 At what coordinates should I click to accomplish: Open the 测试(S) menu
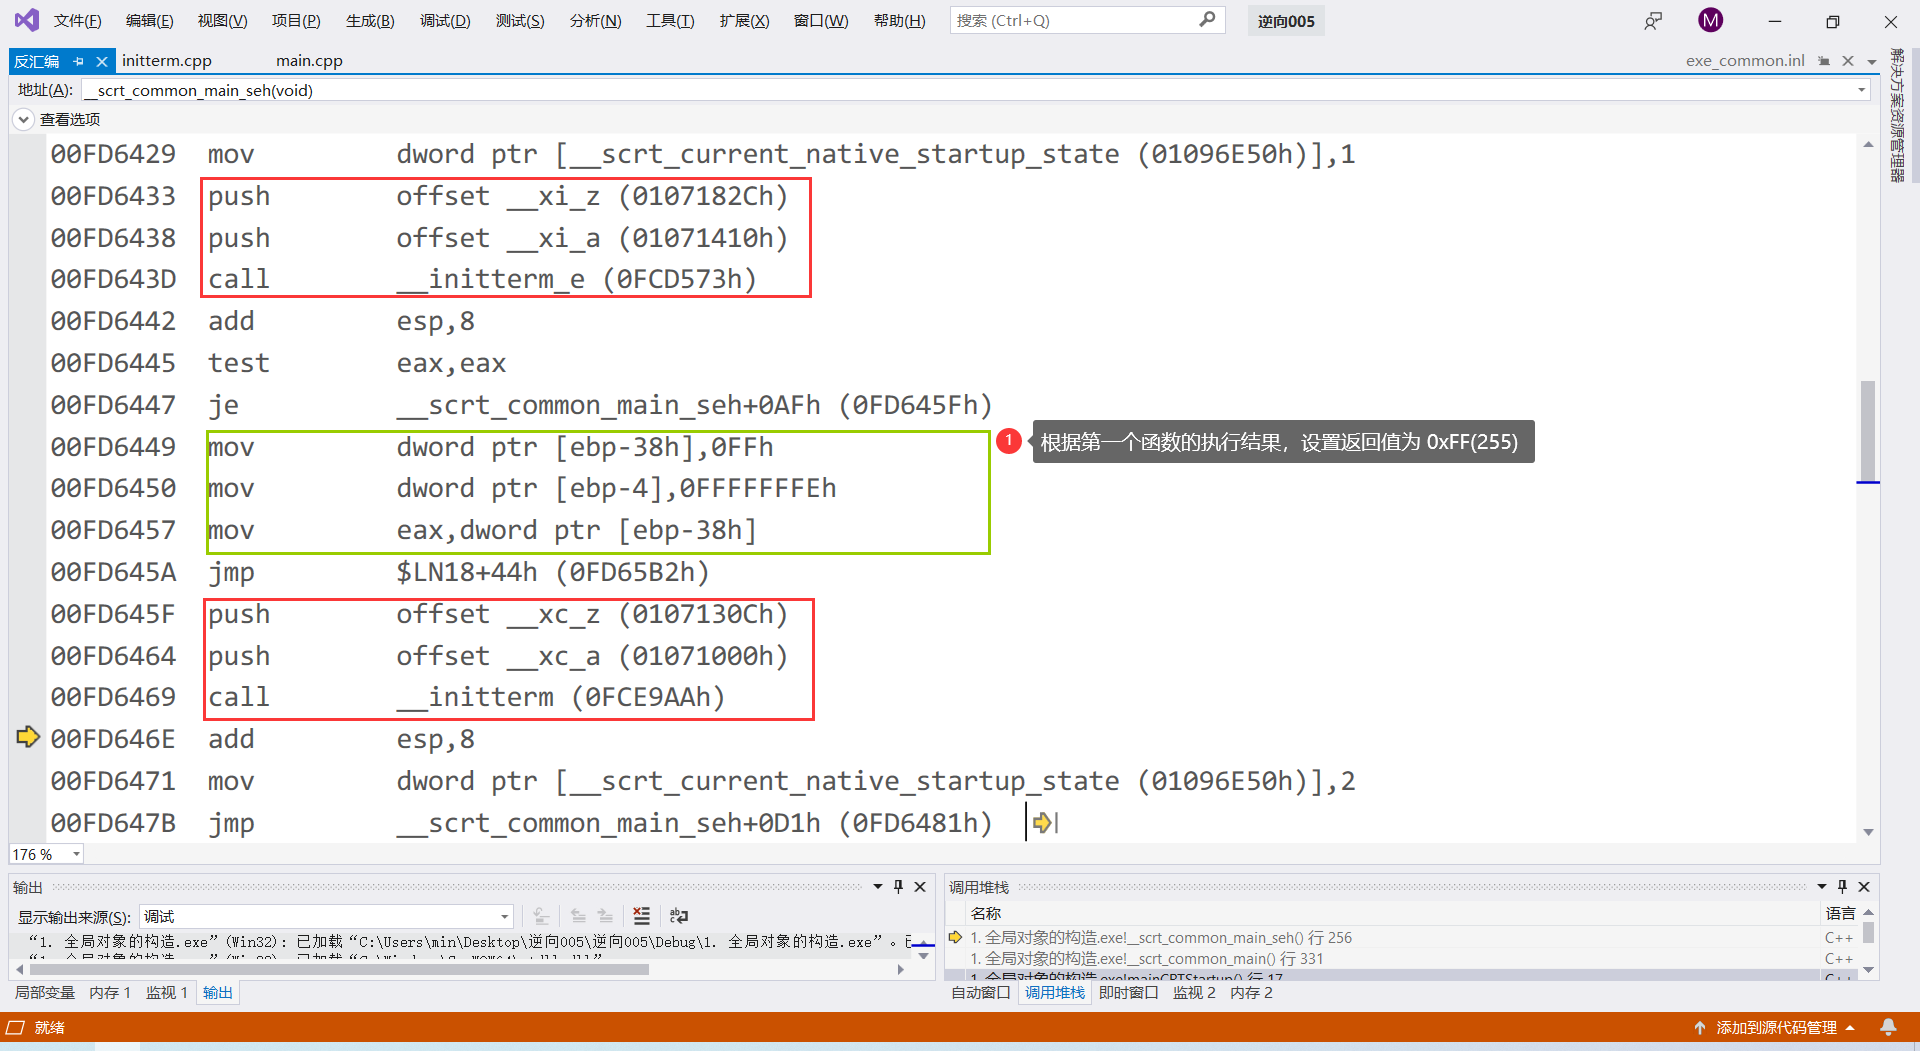tap(520, 21)
